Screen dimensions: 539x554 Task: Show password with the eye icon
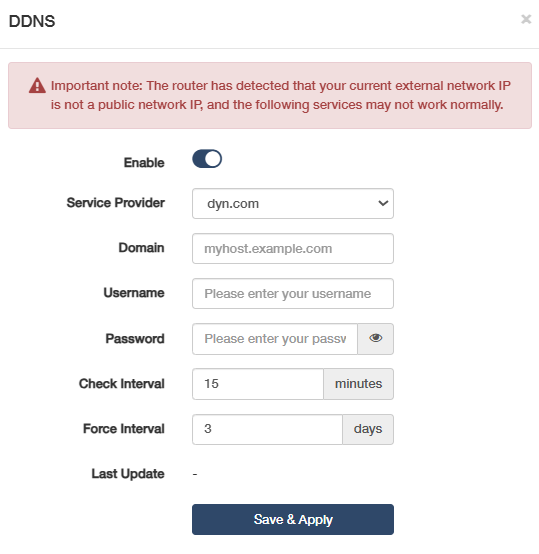point(375,338)
